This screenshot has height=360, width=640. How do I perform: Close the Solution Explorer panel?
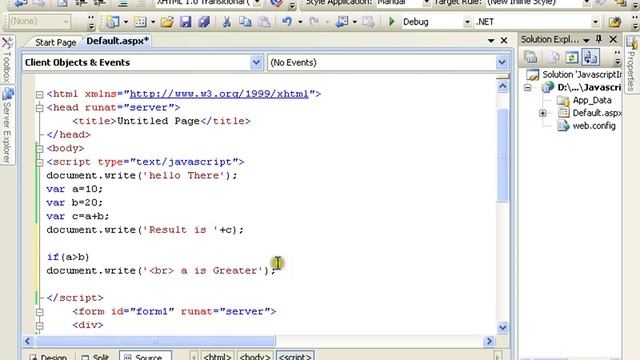tap(613, 39)
